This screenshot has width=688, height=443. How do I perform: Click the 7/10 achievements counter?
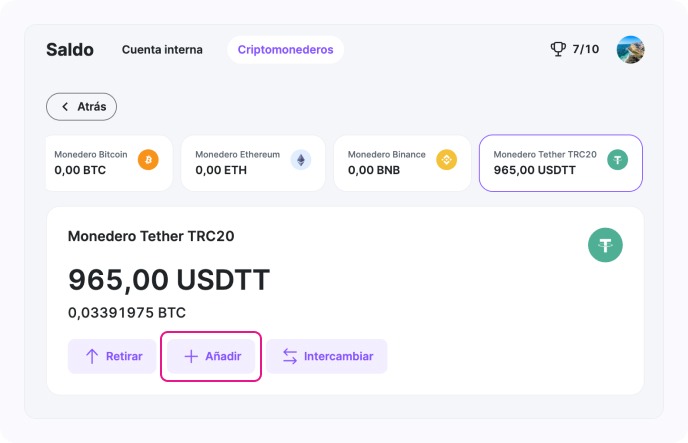(x=586, y=49)
